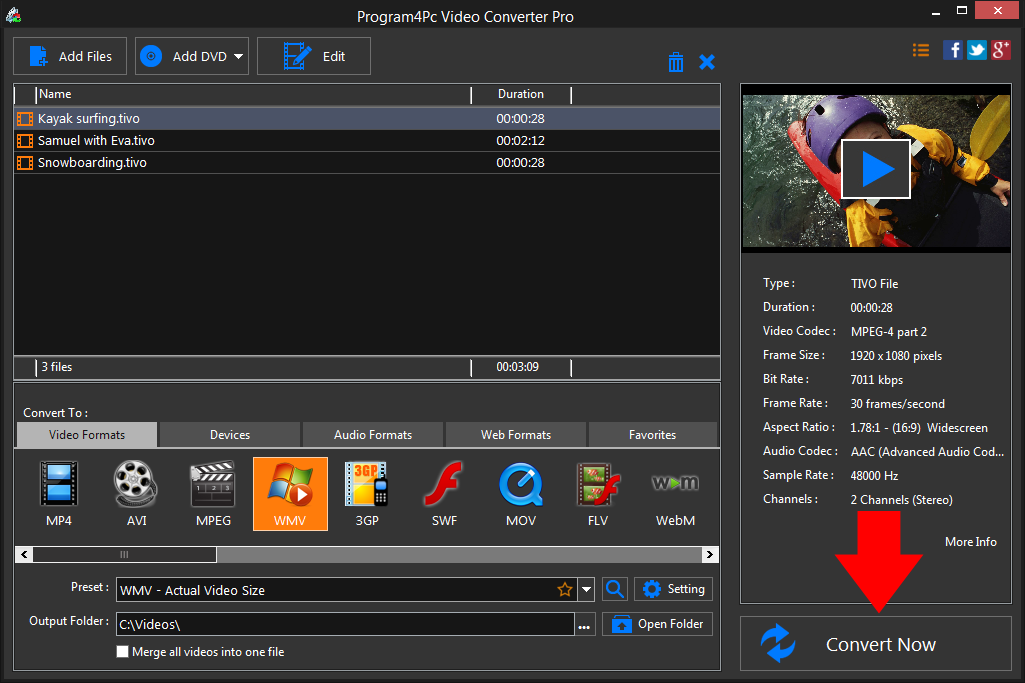Click the total duration 00:03:09 text
The width and height of the screenshot is (1025, 683).
pos(518,367)
